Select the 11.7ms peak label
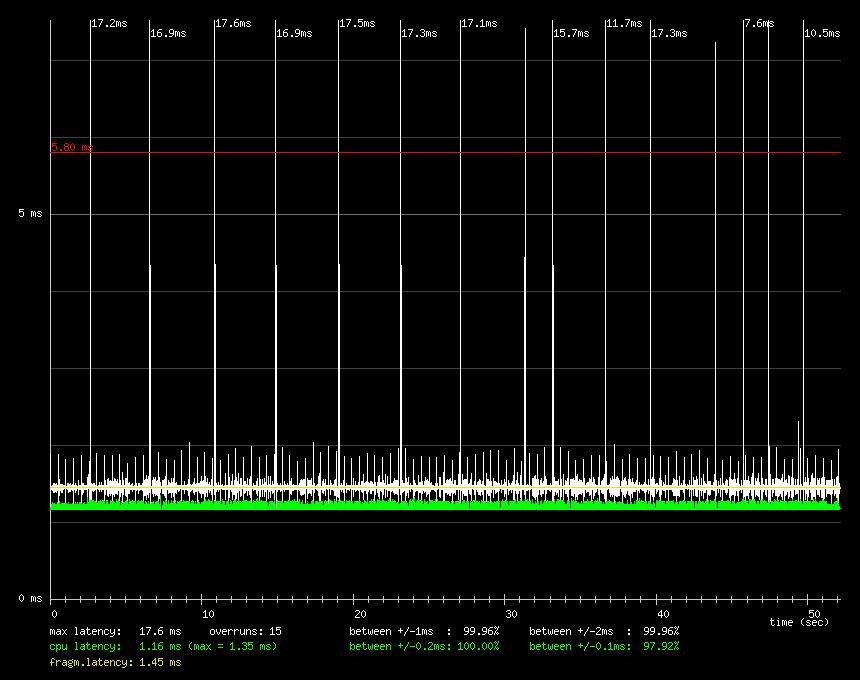 click(624, 23)
